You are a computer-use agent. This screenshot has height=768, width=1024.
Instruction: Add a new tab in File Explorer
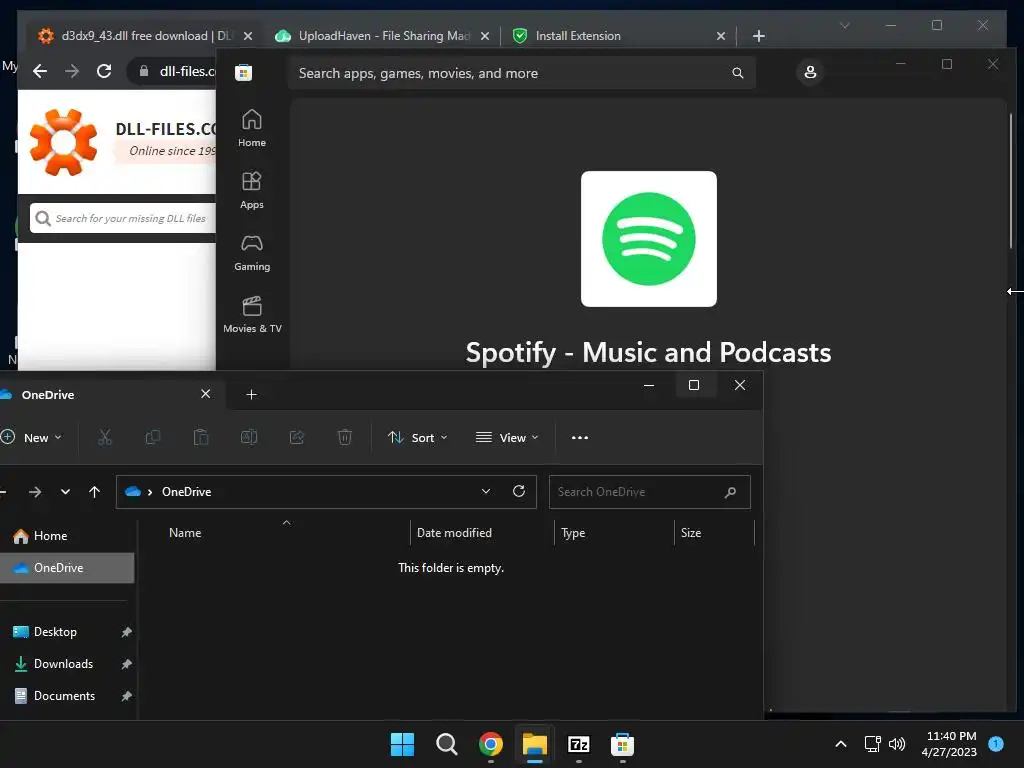pos(251,394)
